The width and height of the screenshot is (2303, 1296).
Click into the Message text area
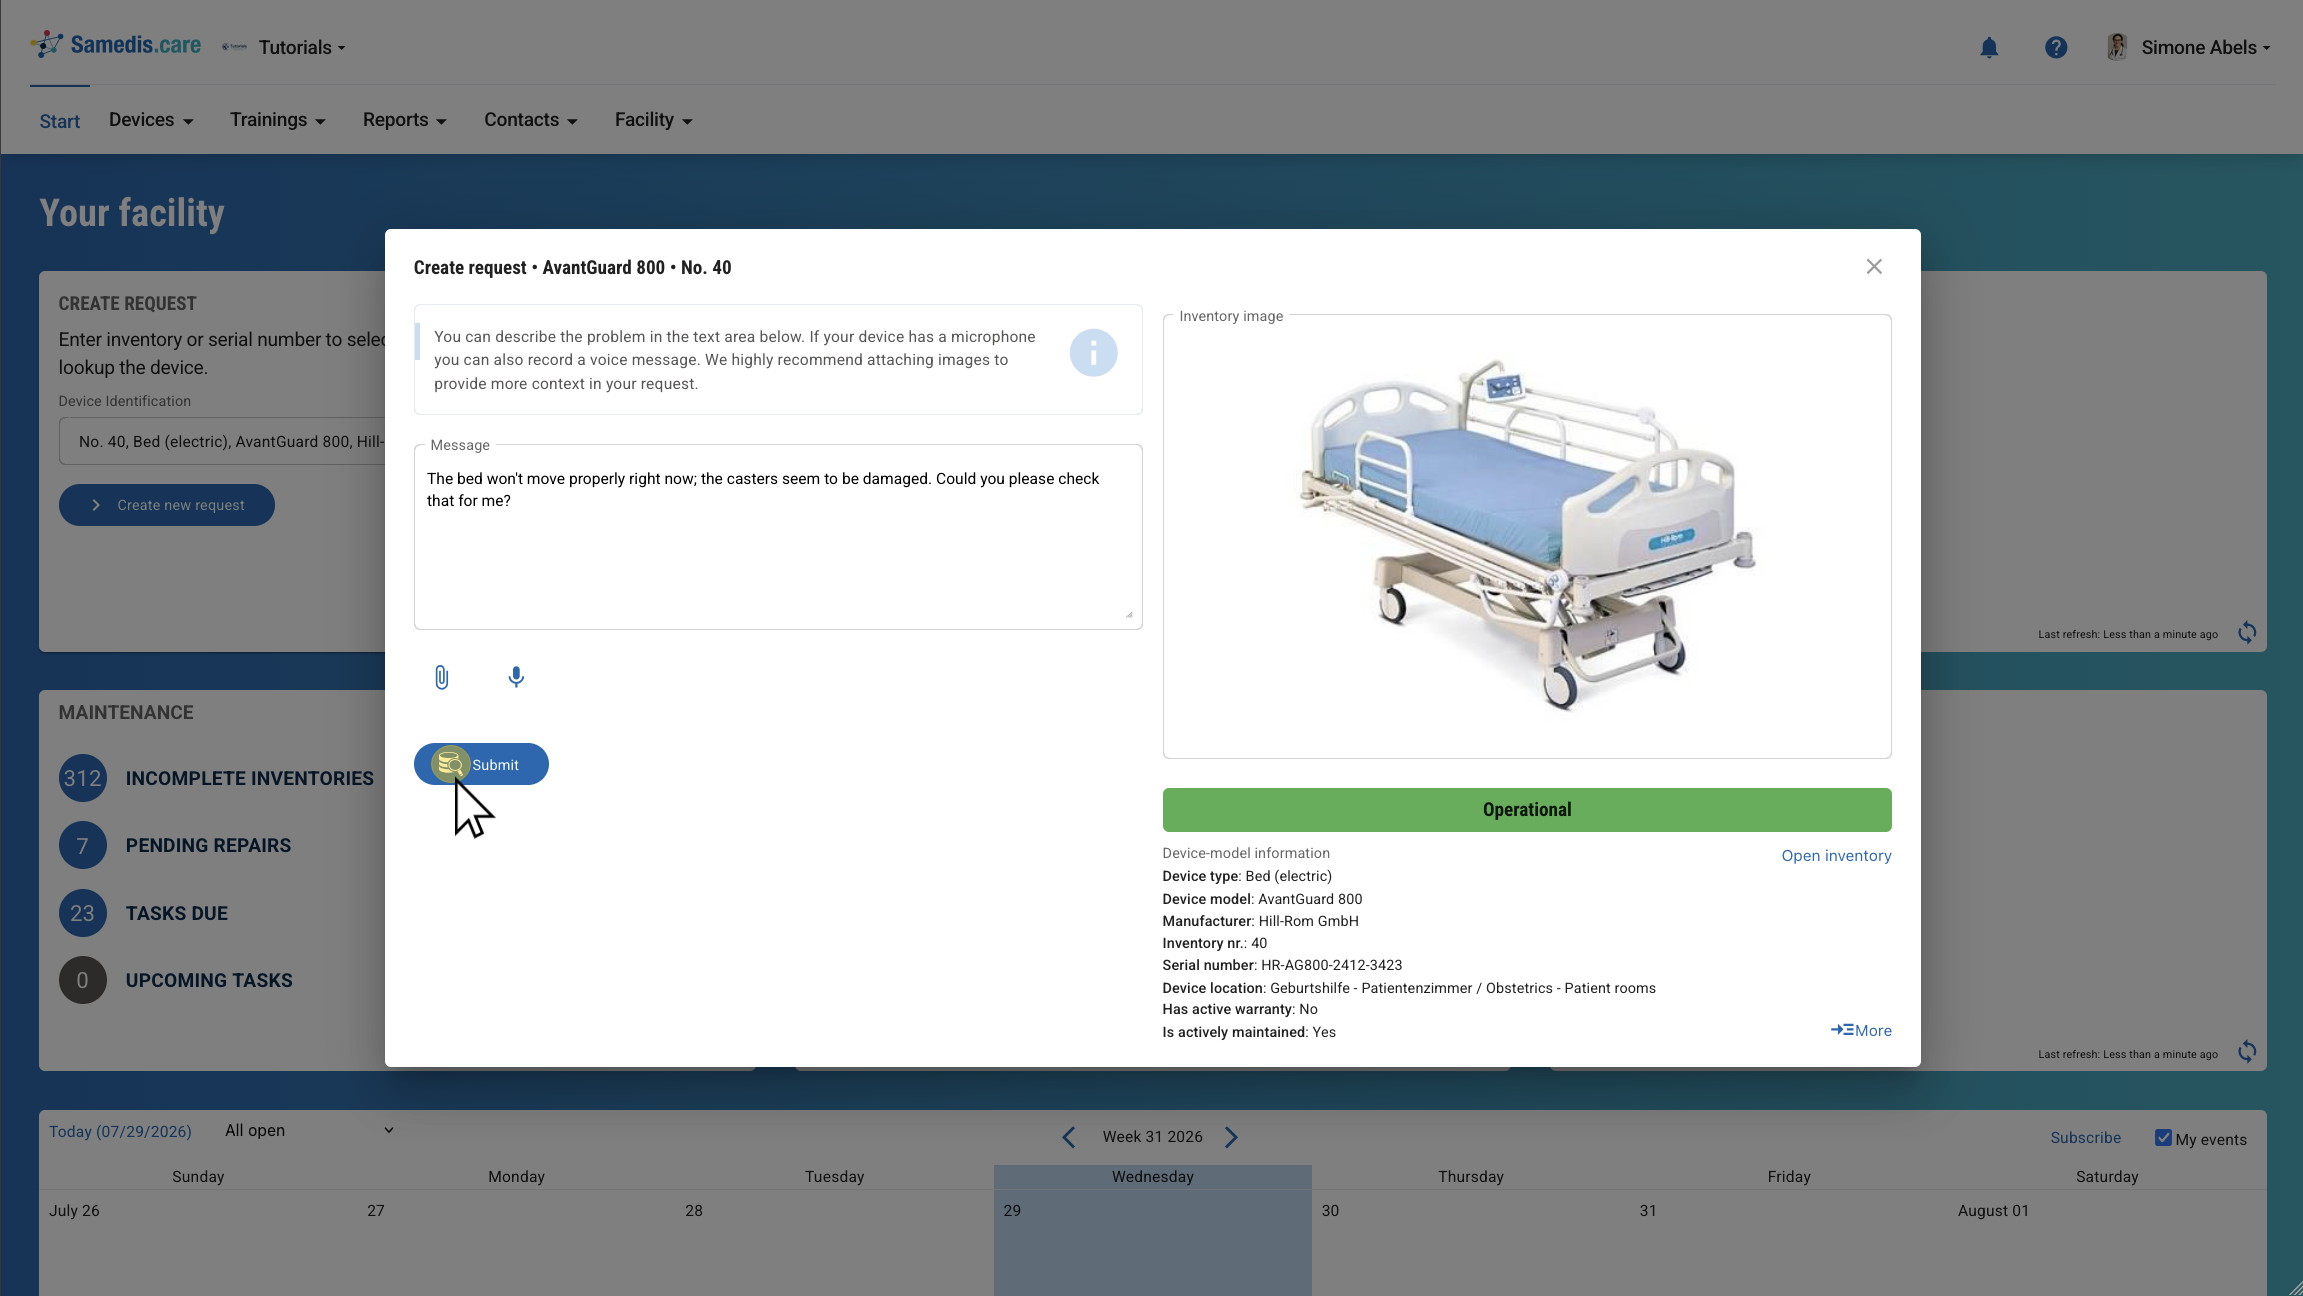[x=778, y=537]
